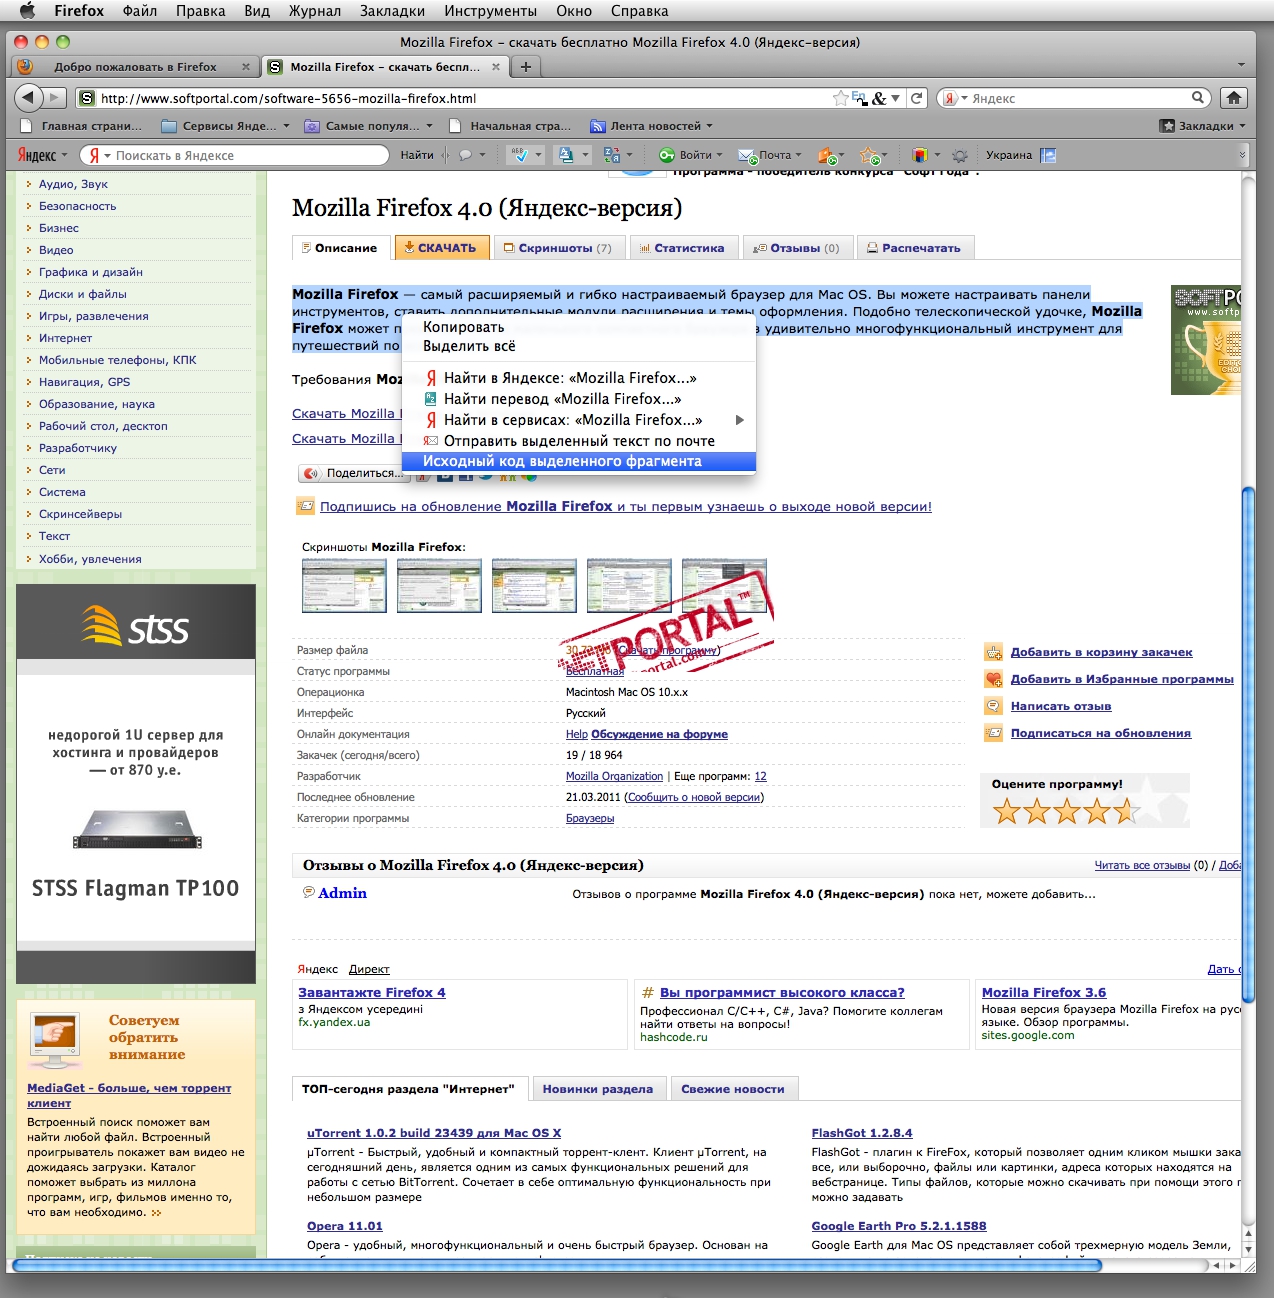Open the tab list dropdown arrow
This screenshot has width=1274, height=1298.
1241,65
